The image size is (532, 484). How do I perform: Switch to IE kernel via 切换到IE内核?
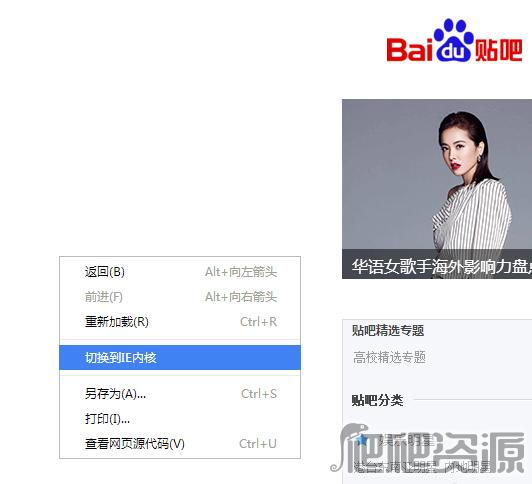180,357
